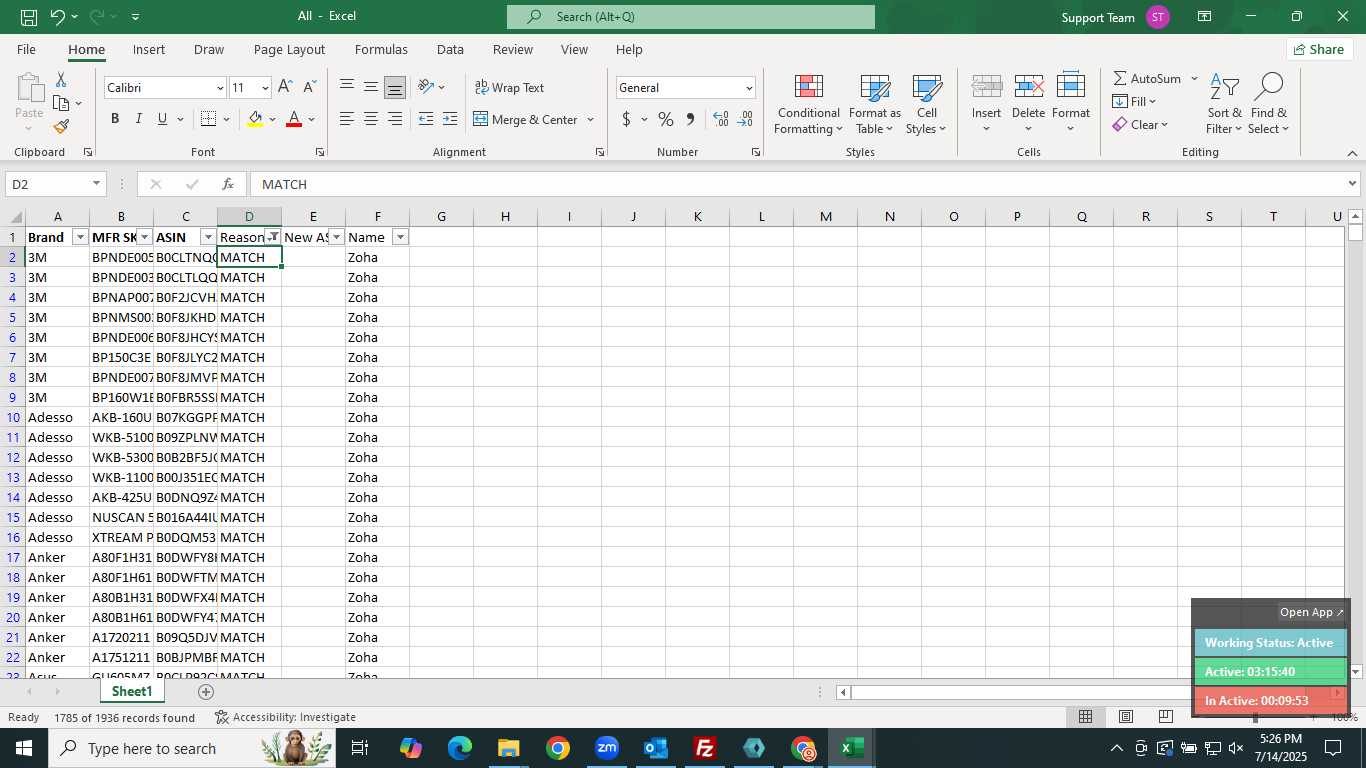The height and width of the screenshot is (768, 1366).
Task: Expand the Name Box dropdown arrow
Action: (96, 184)
